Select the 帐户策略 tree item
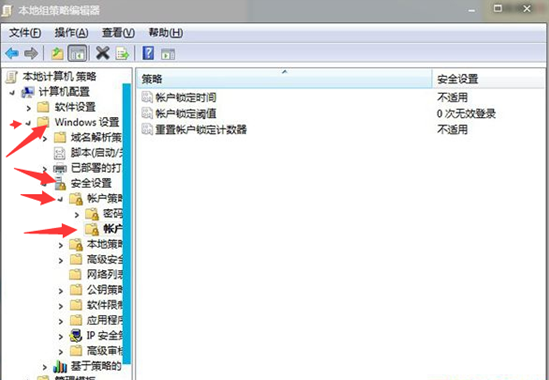 pyautogui.click(x=105, y=198)
